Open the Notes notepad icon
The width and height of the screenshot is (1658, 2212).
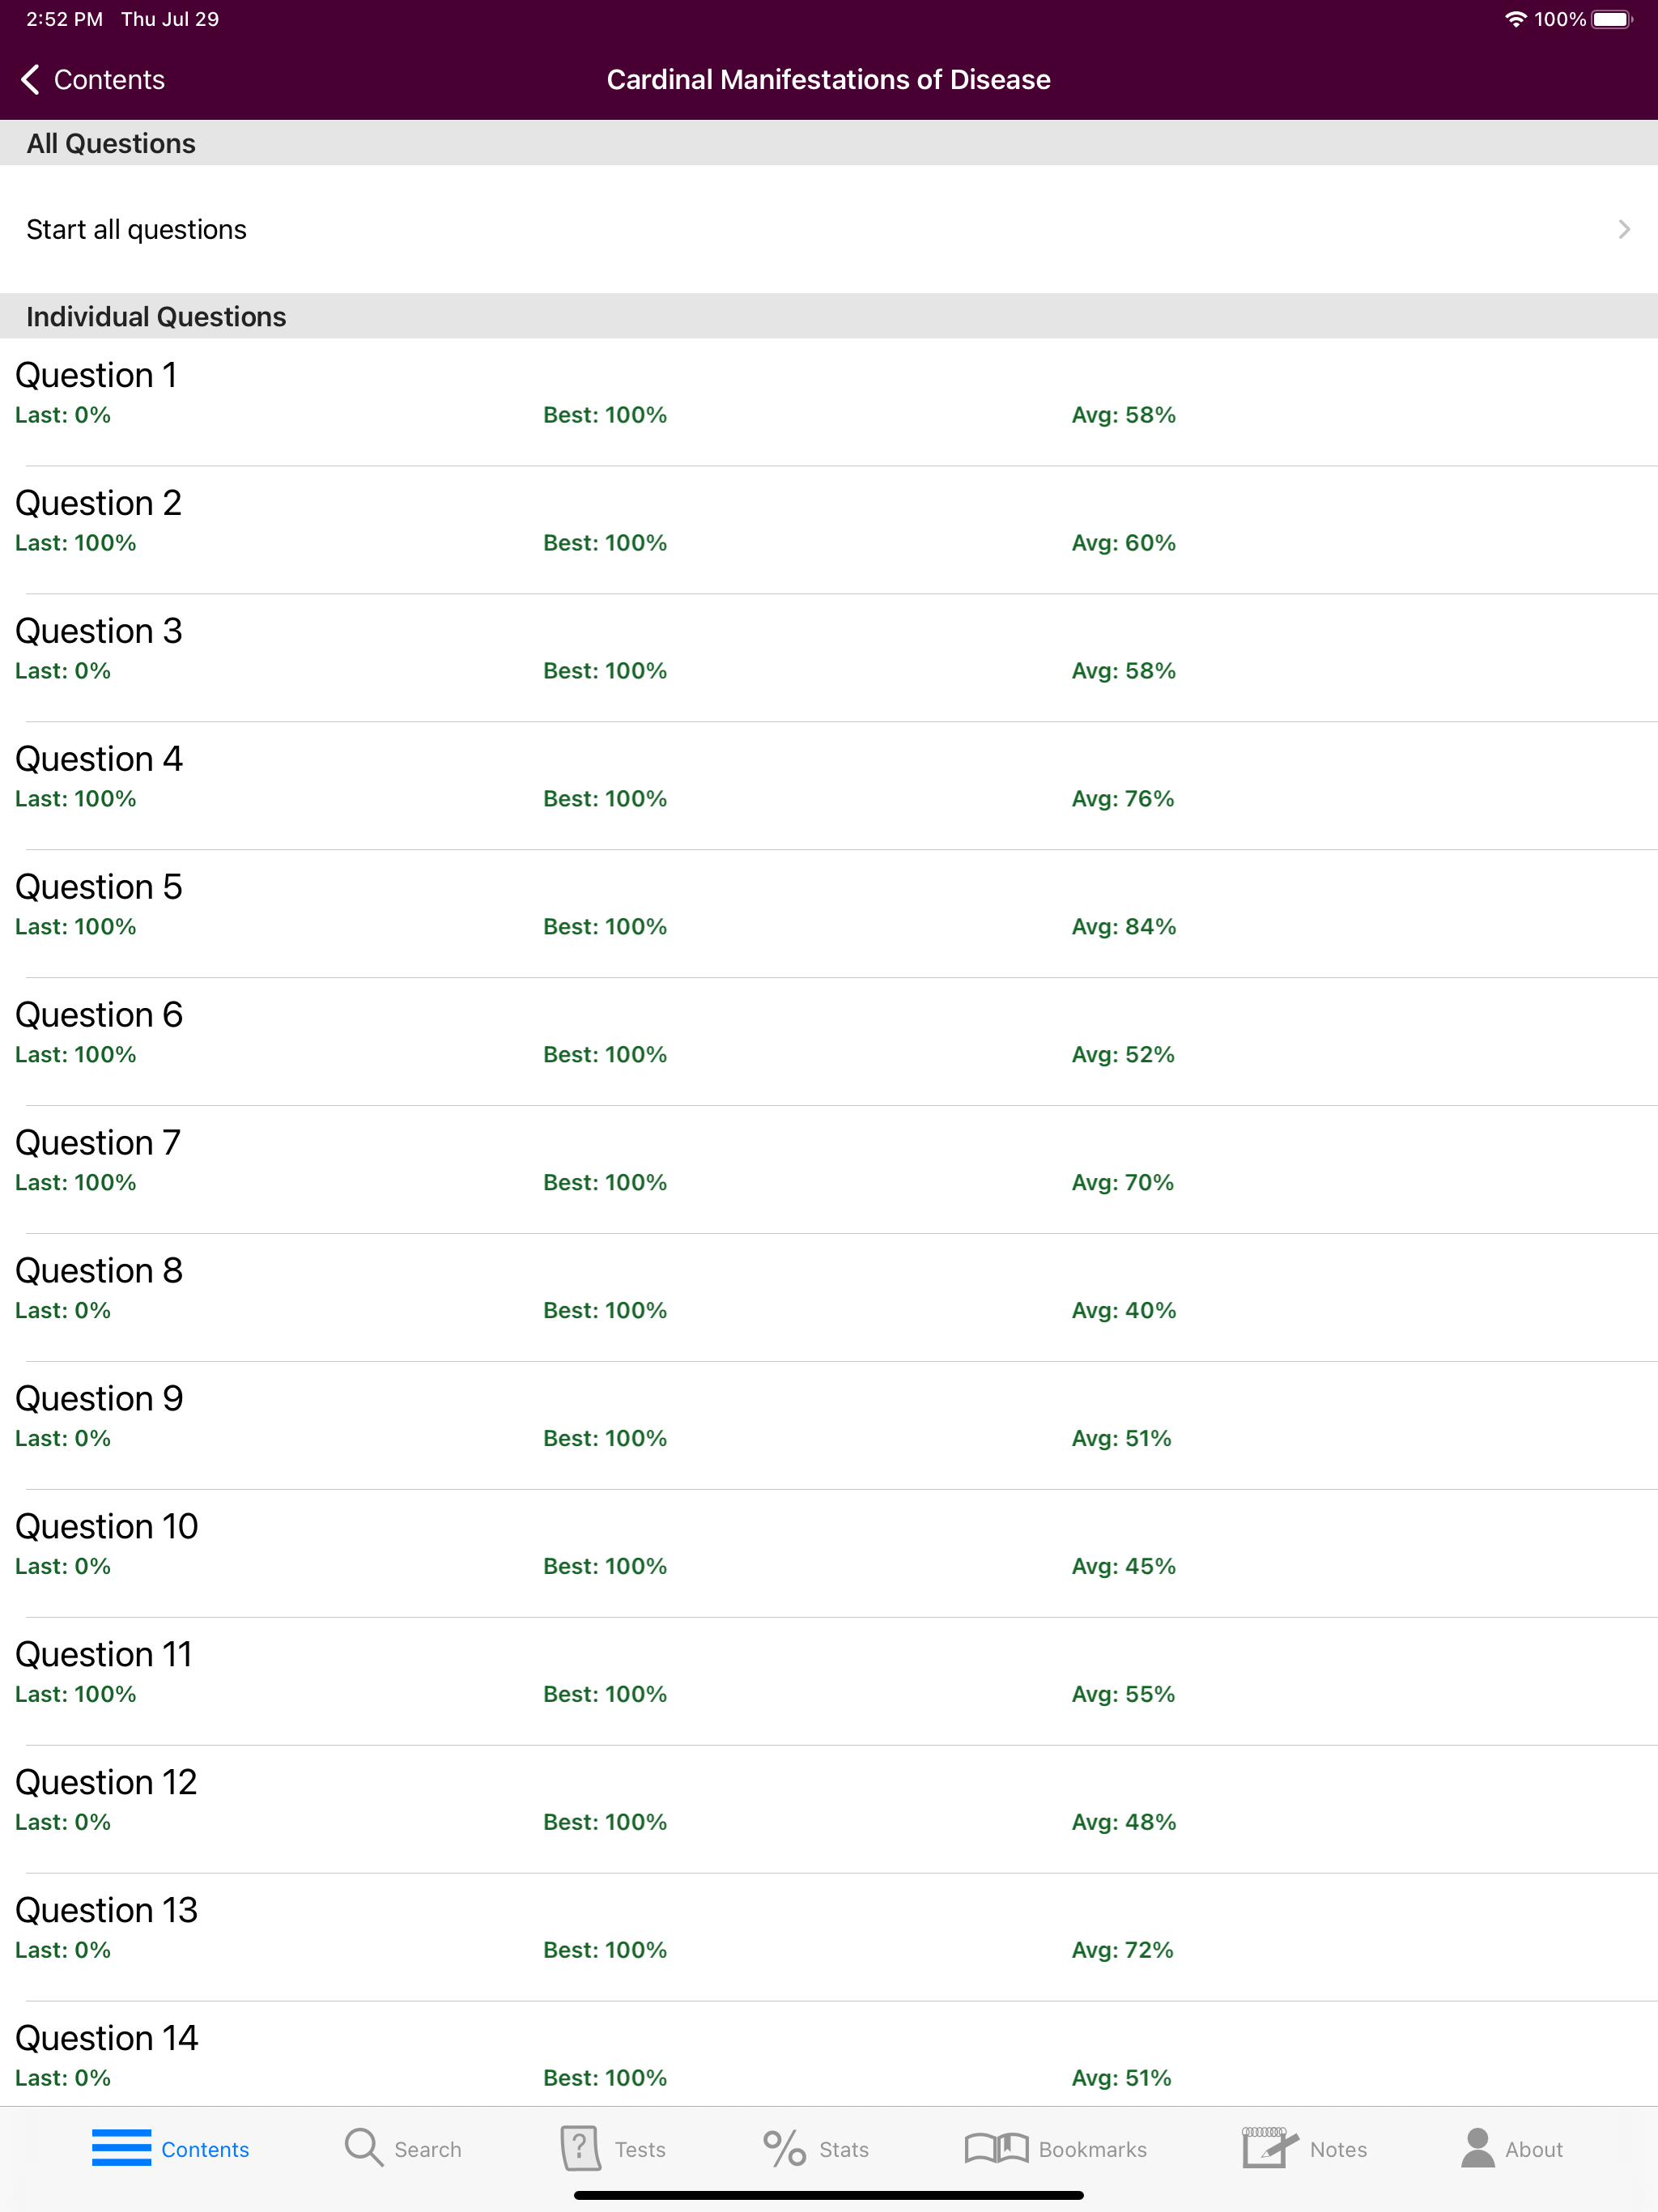coord(1268,2147)
